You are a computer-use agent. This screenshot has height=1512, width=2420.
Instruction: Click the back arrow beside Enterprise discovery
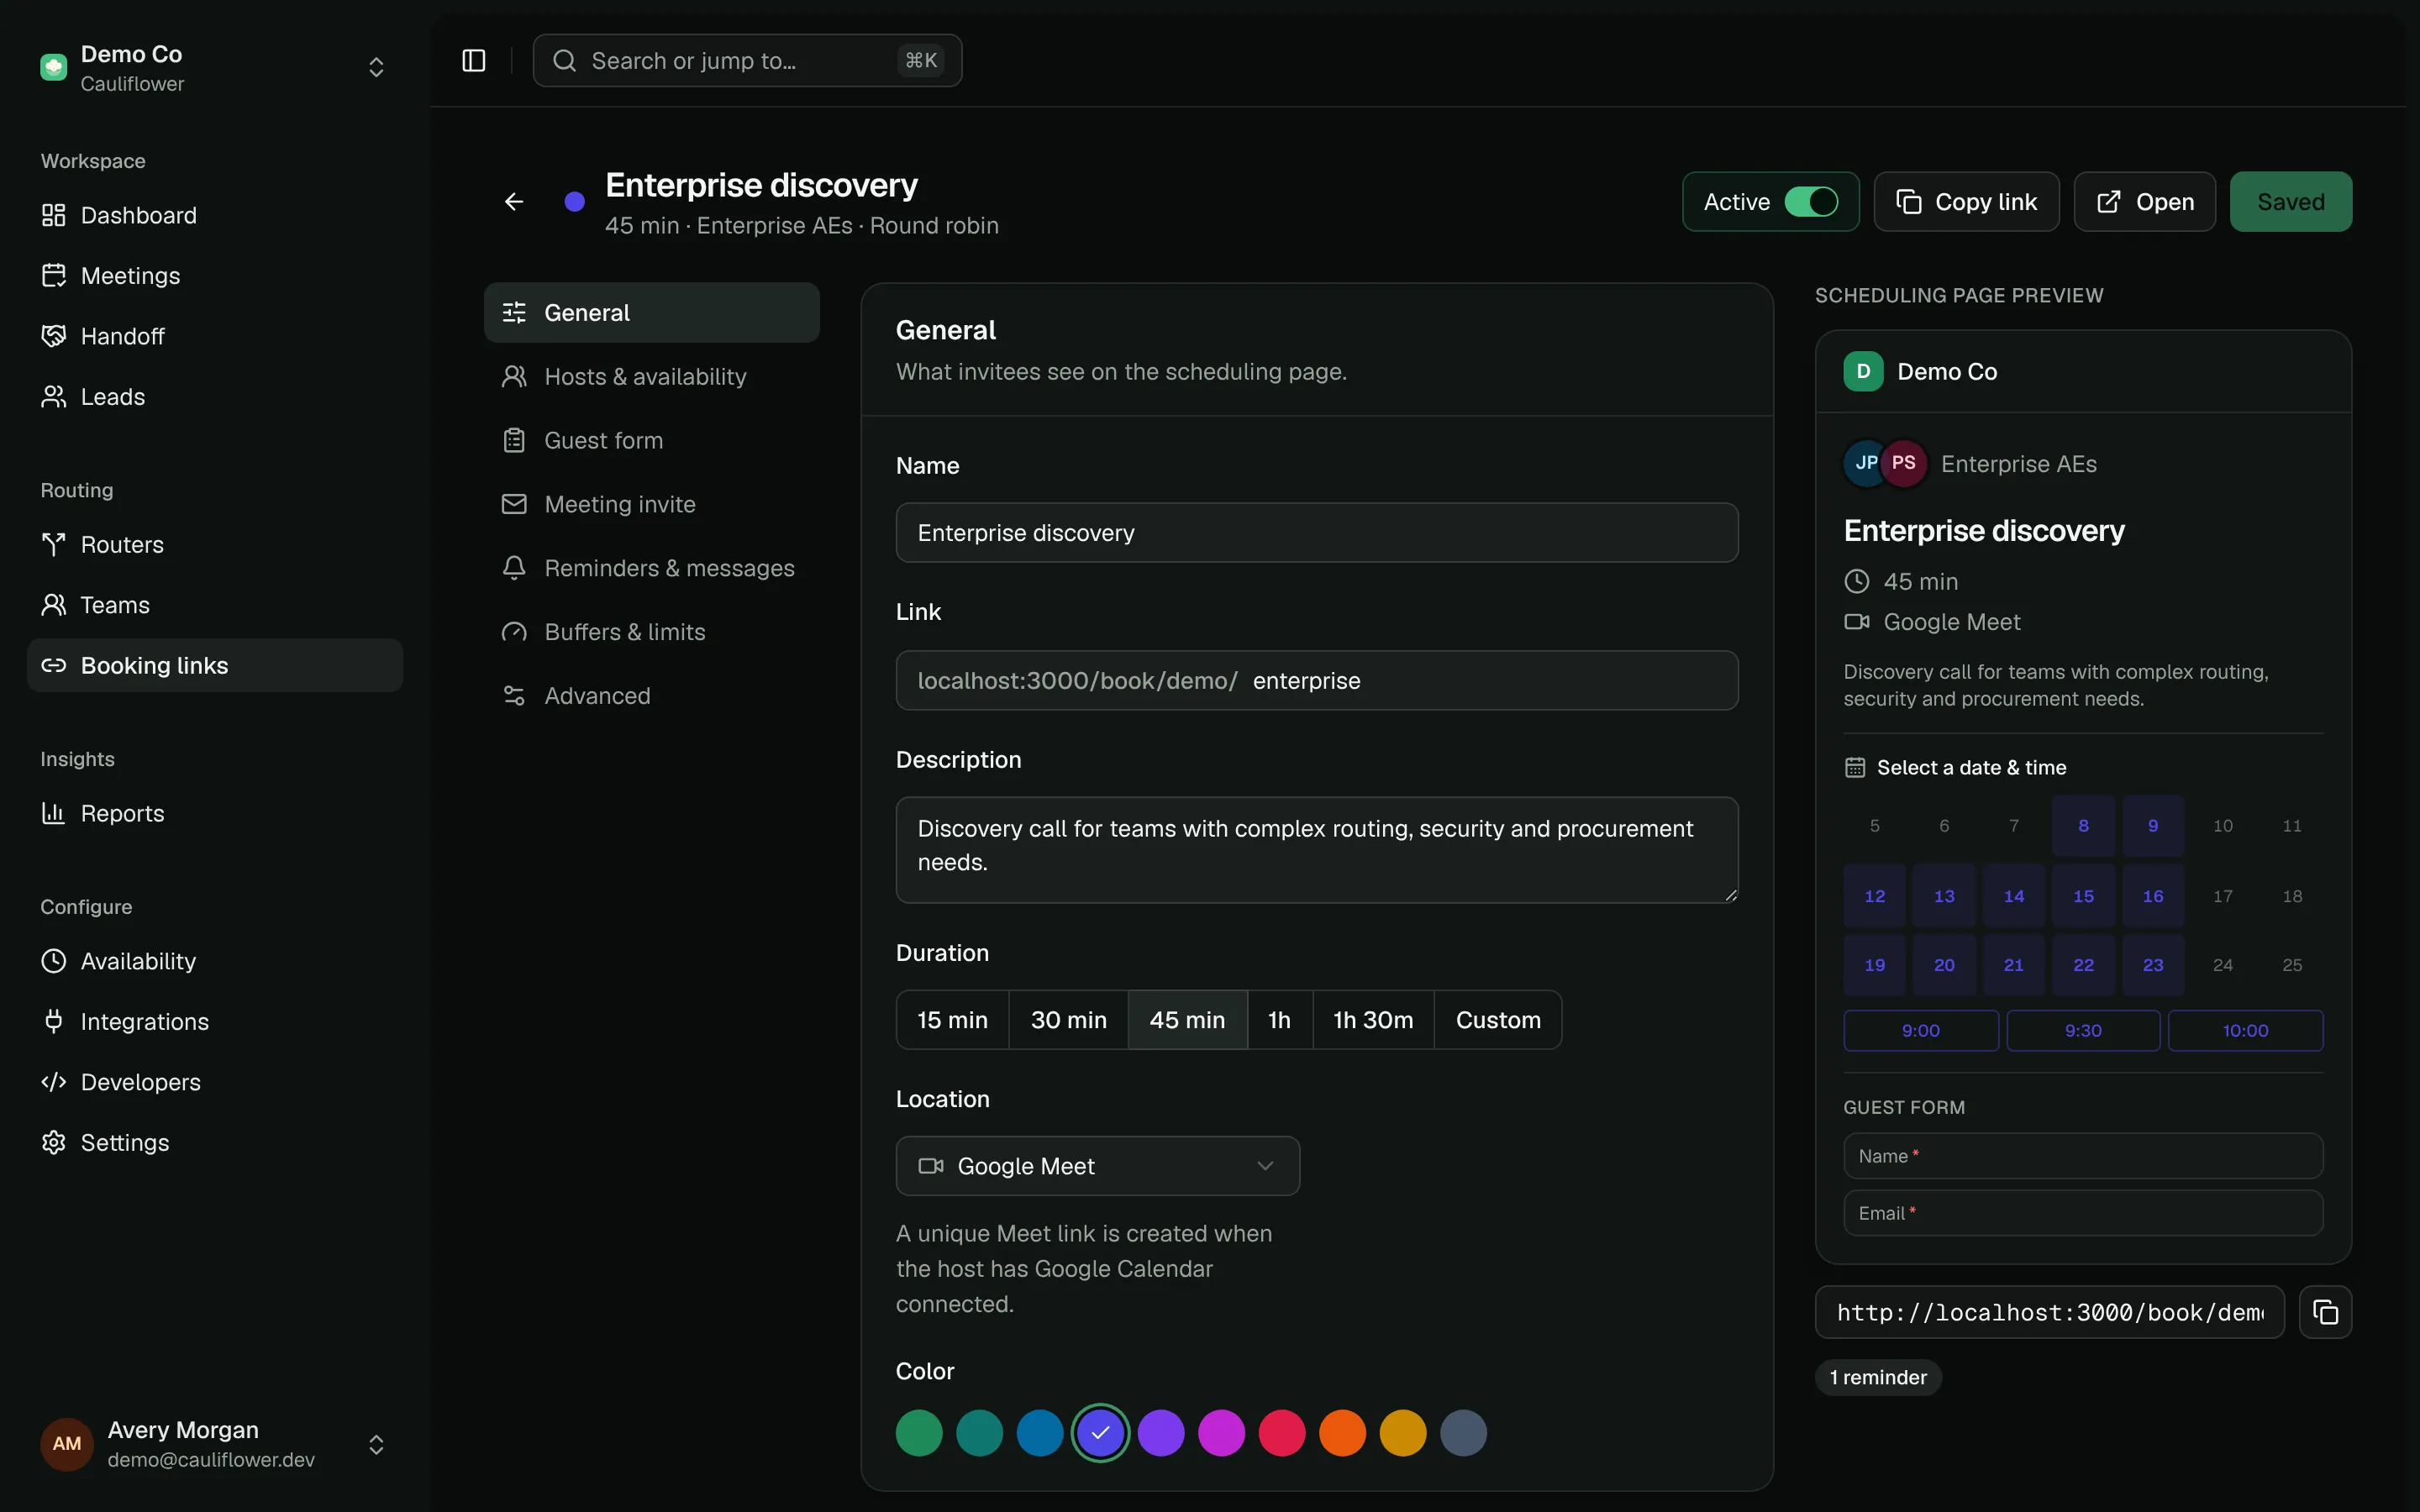coord(514,202)
